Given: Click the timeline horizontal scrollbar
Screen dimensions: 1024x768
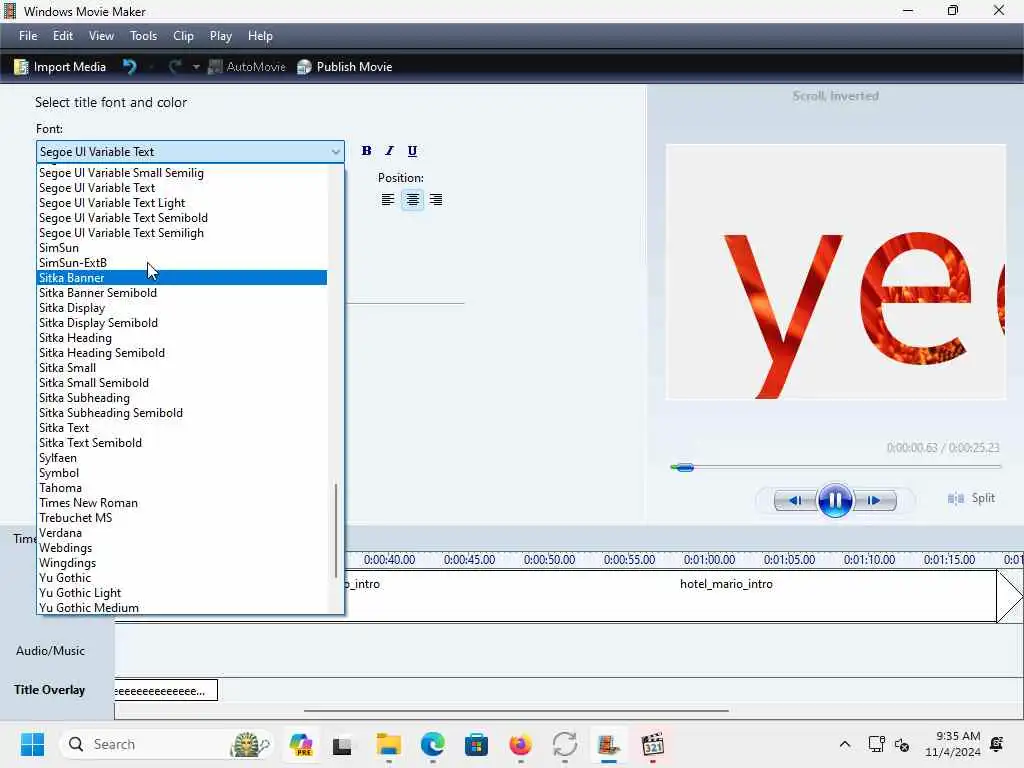Looking at the screenshot, I should [x=516, y=711].
